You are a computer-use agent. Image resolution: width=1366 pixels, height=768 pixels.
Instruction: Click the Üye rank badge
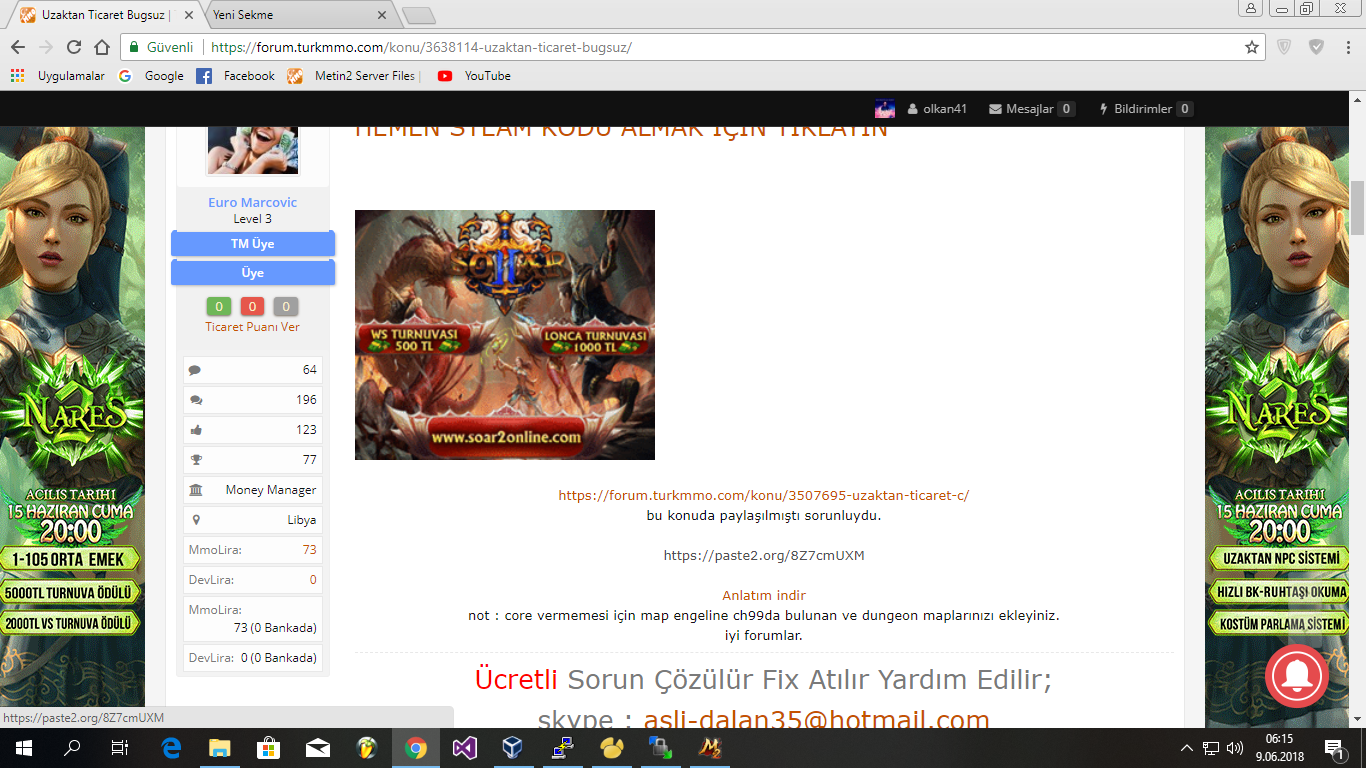(x=253, y=273)
